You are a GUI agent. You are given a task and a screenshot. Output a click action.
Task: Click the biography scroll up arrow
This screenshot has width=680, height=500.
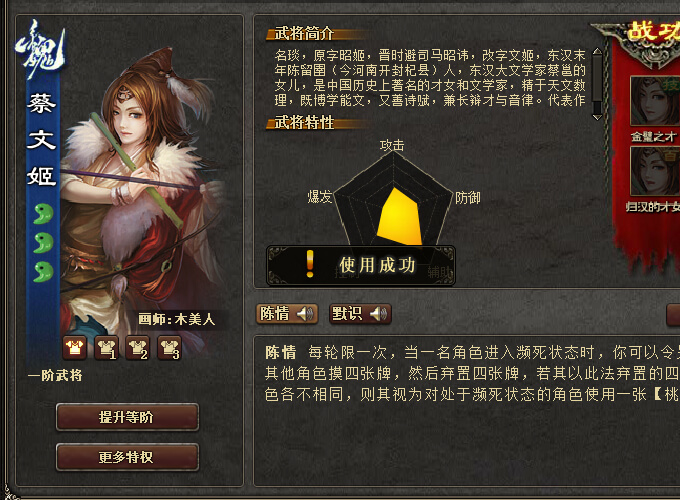tap(597, 51)
